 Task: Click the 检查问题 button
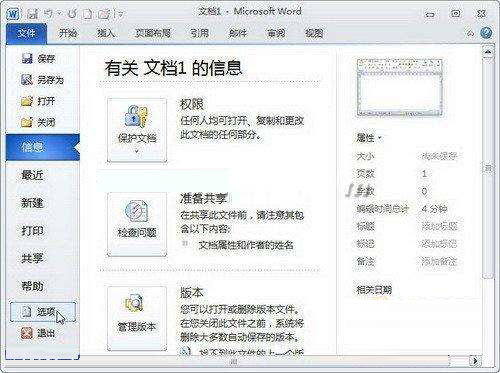(x=137, y=225)
